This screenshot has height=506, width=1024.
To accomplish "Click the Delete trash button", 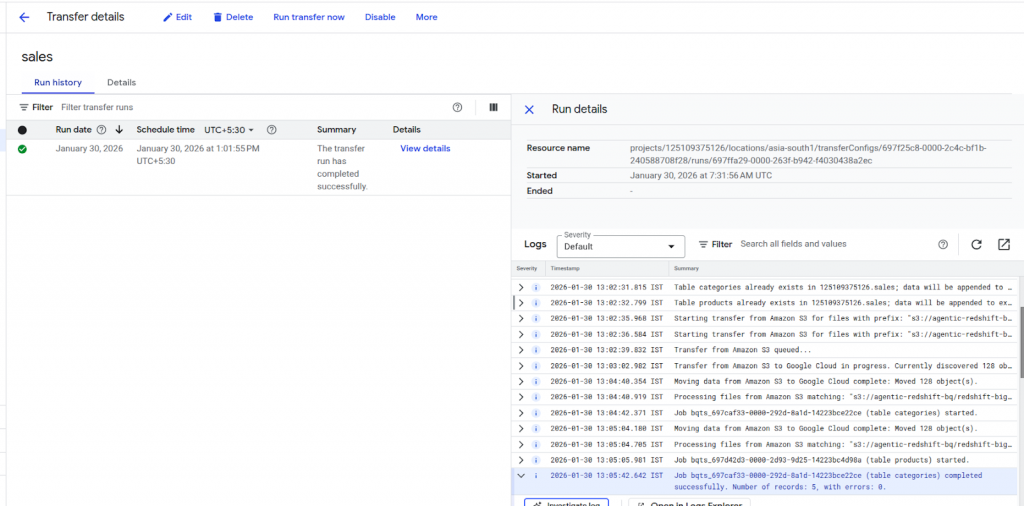I will 232,17.
